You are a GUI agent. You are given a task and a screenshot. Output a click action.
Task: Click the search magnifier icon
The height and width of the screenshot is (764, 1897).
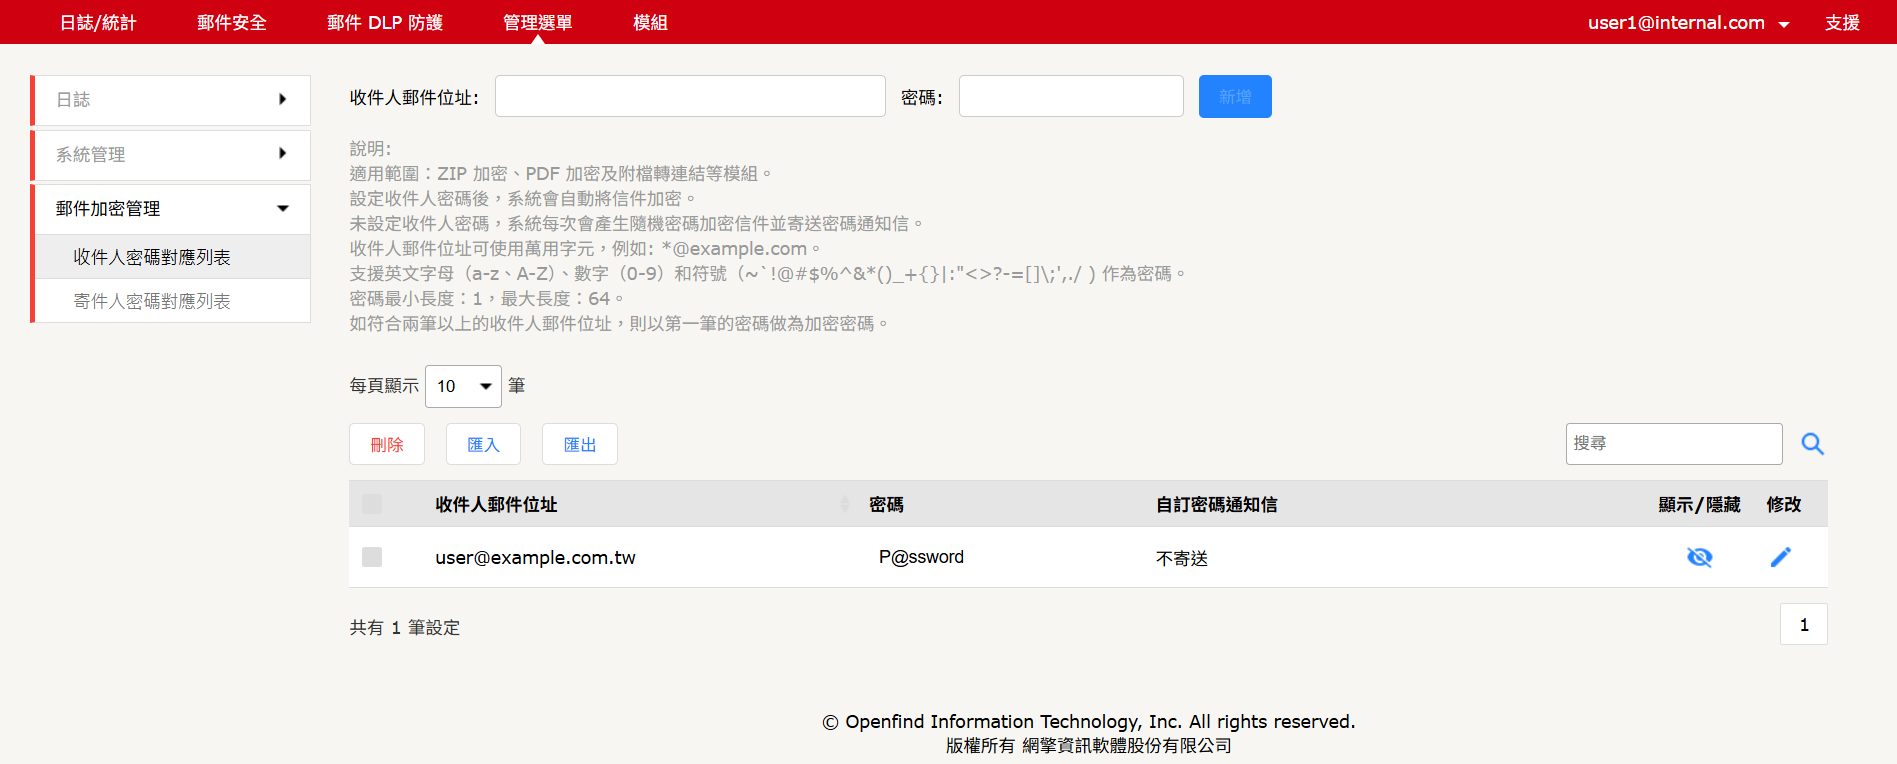click(1812, 444)
